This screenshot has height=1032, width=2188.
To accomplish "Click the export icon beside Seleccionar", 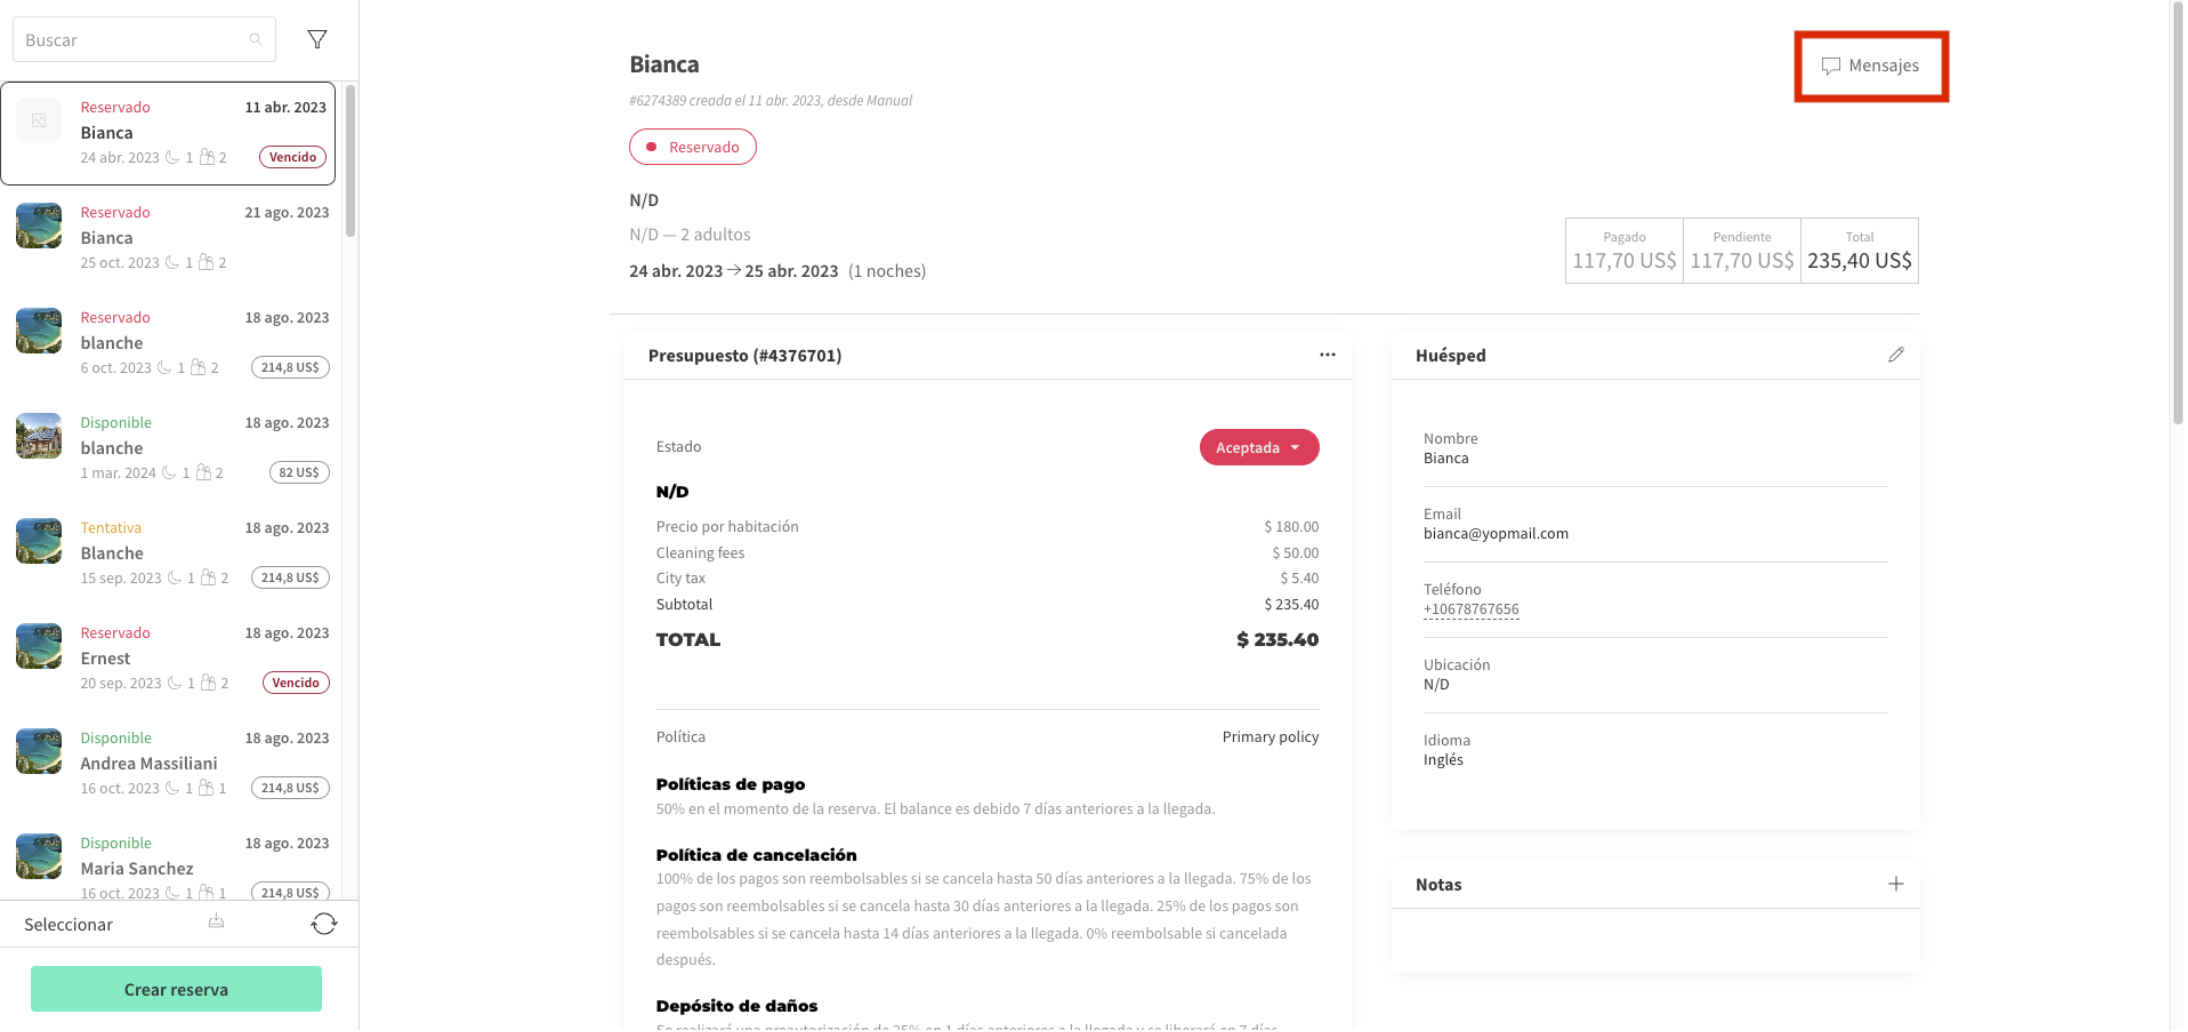I will coord(216,923).
